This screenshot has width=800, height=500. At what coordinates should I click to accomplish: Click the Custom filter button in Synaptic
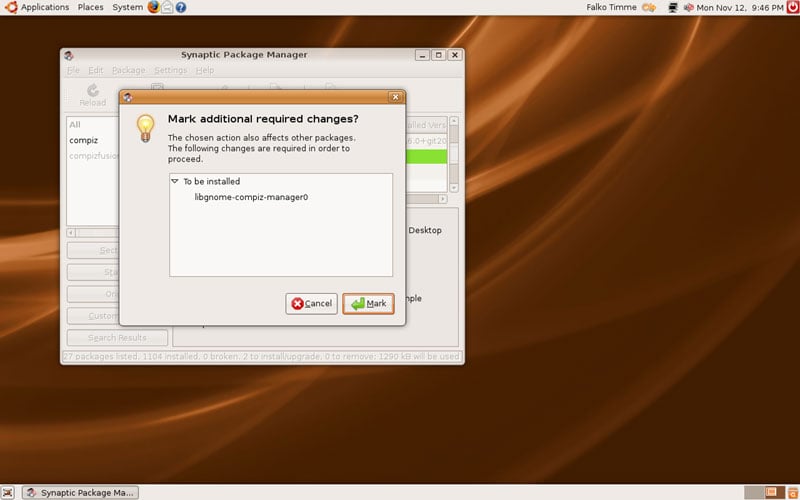click(93, 316)
